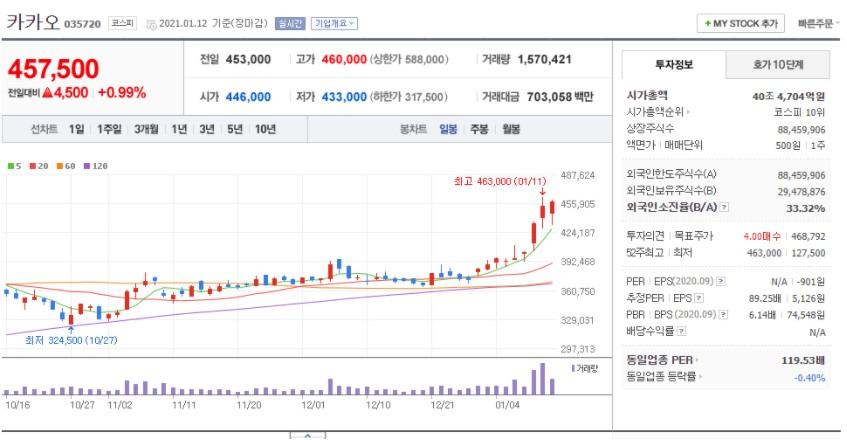
Task: Click the stock code 035720
Action: [x=83, y=24]
